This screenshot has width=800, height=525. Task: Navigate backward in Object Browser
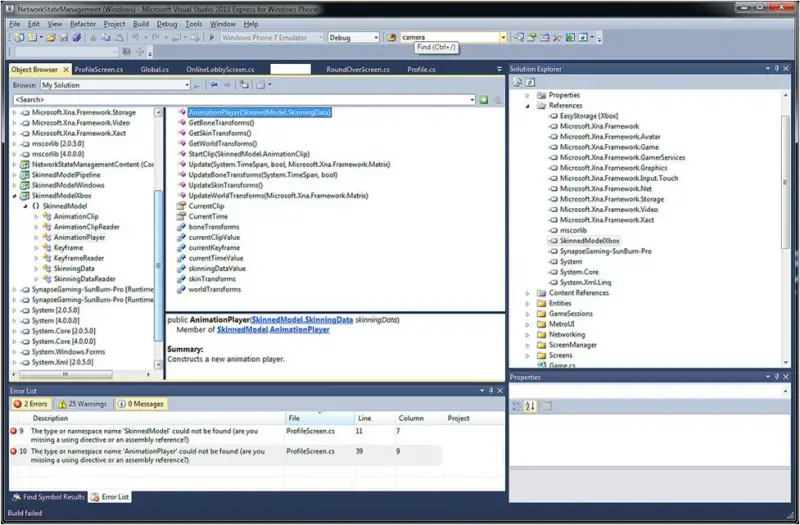214,85
